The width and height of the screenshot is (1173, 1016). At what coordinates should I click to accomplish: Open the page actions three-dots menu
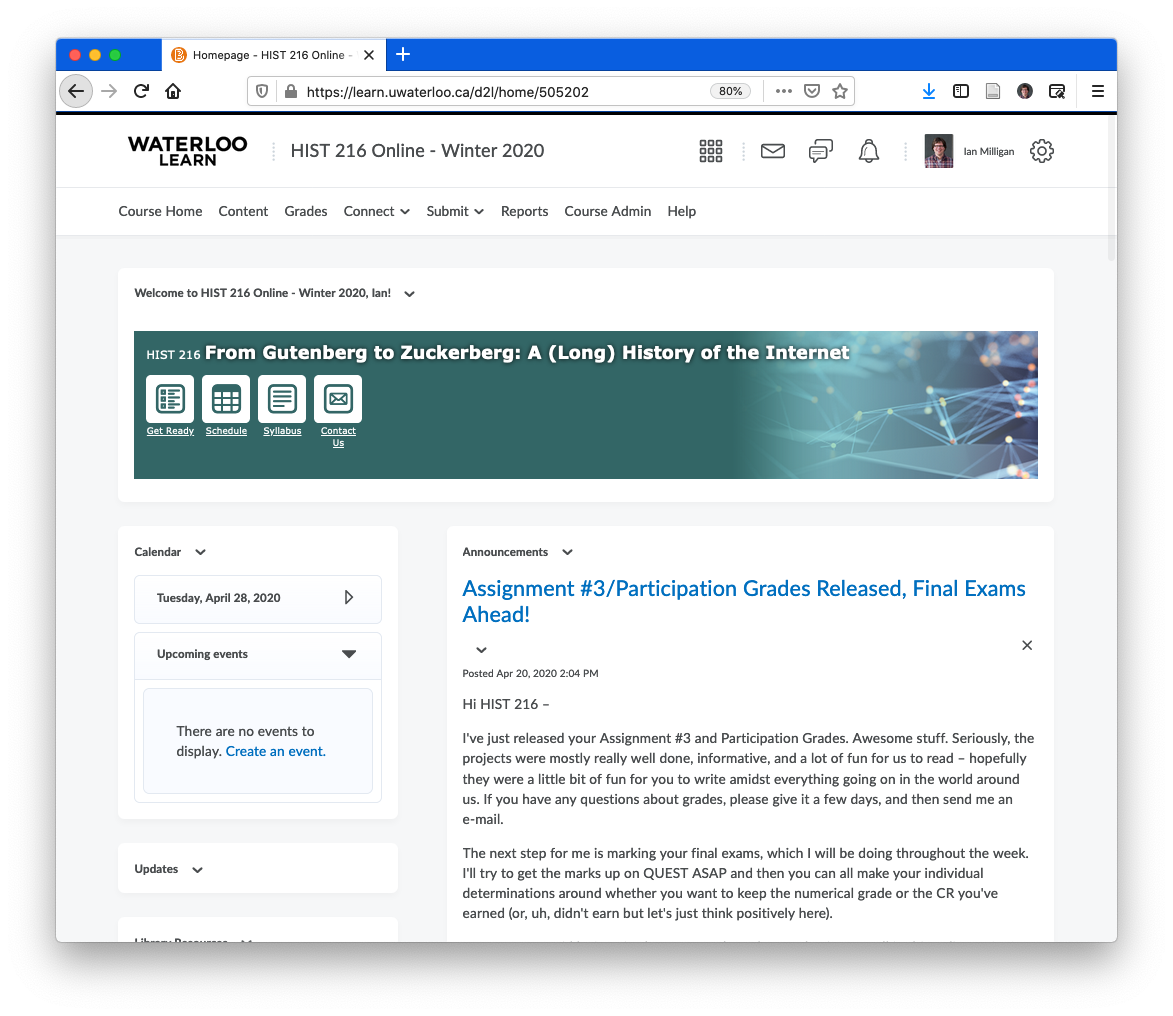(x=783, y=91)
